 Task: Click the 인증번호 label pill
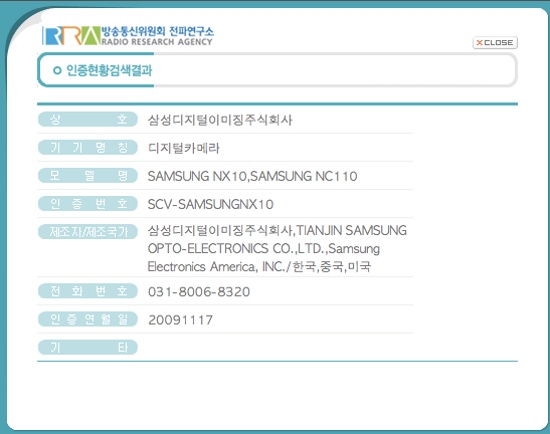88,203
